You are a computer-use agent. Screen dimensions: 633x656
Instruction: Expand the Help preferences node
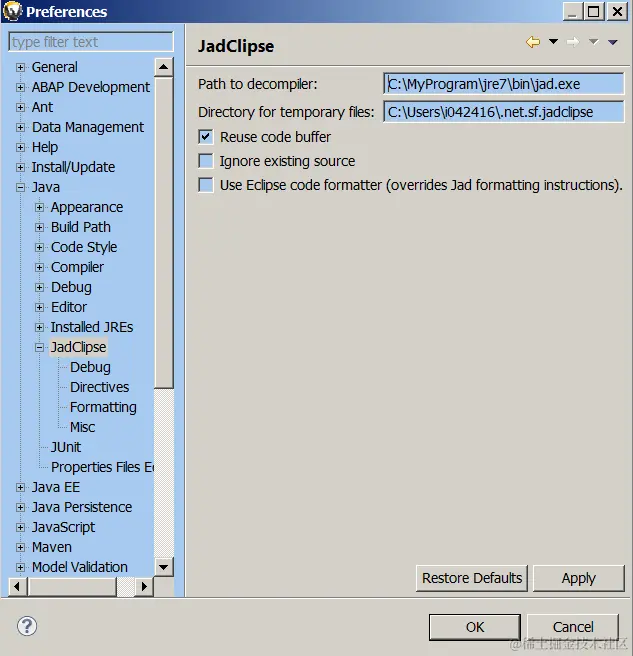click(x=20, y=147)
